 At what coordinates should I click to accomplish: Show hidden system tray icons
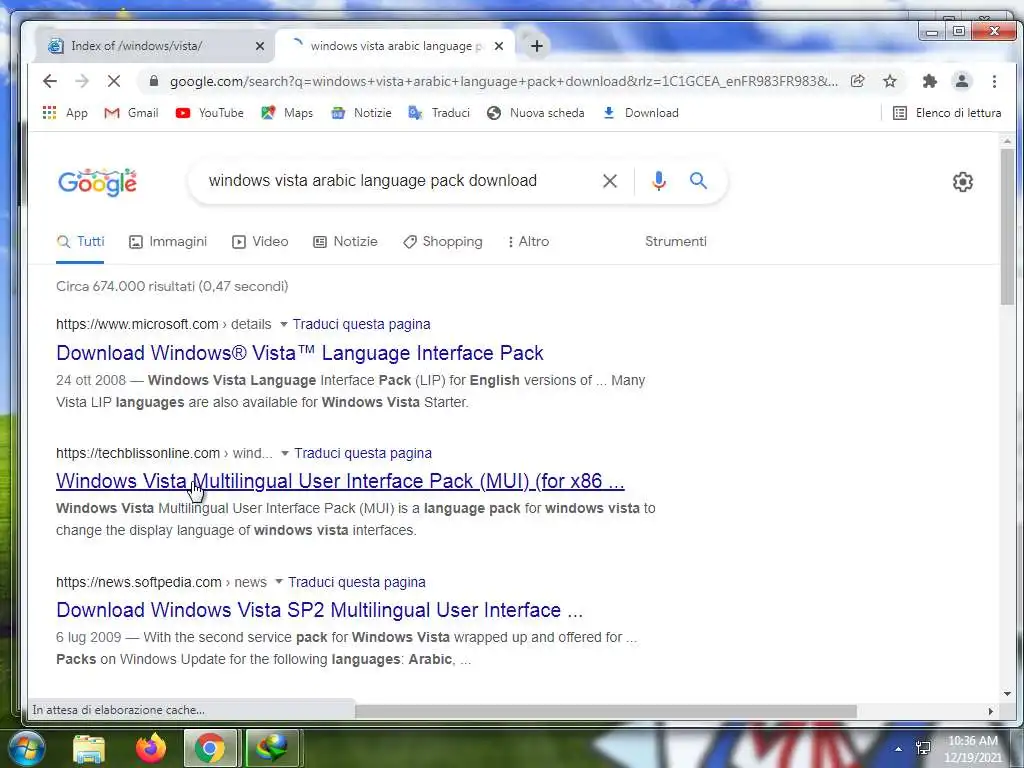point(899,749)
